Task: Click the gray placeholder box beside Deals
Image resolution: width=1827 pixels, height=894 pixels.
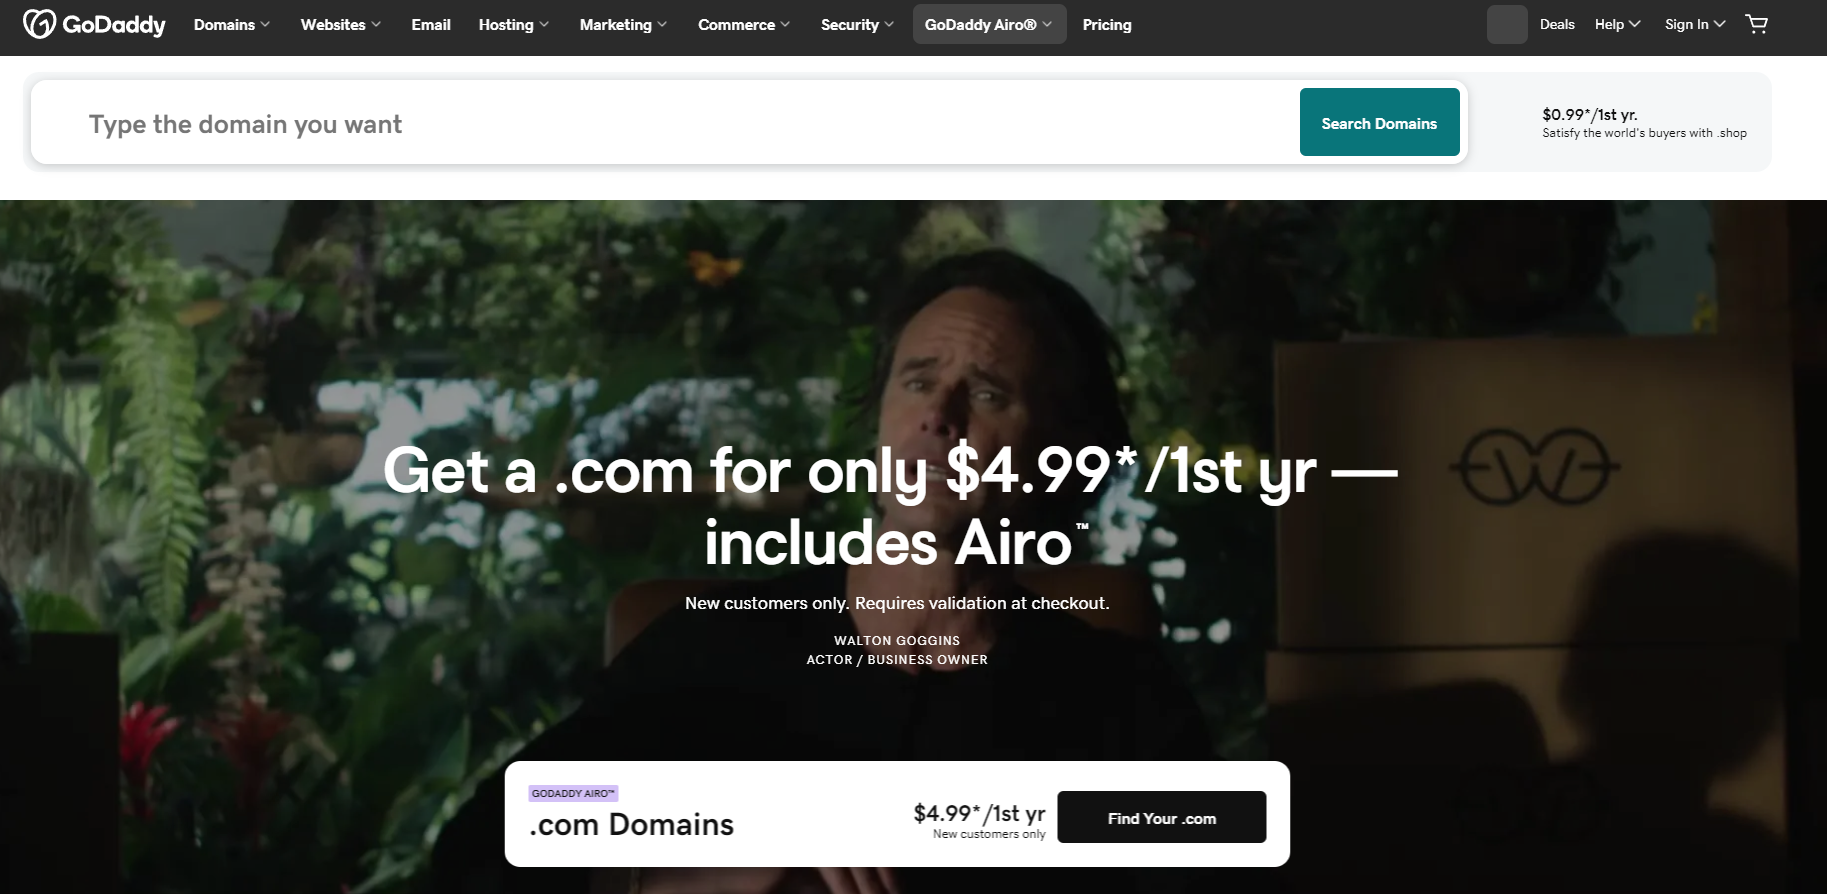Action: 1507,24
